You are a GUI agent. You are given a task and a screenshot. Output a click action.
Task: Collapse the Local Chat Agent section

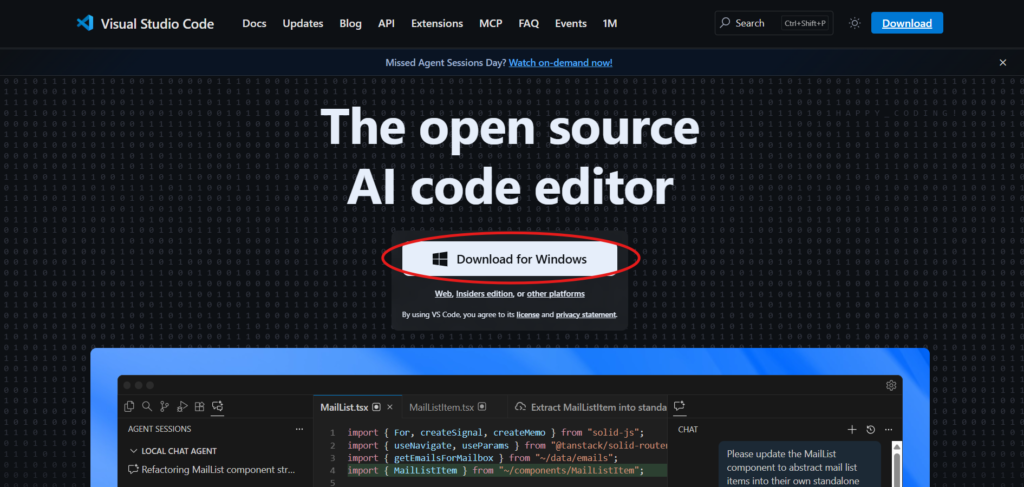133,451
